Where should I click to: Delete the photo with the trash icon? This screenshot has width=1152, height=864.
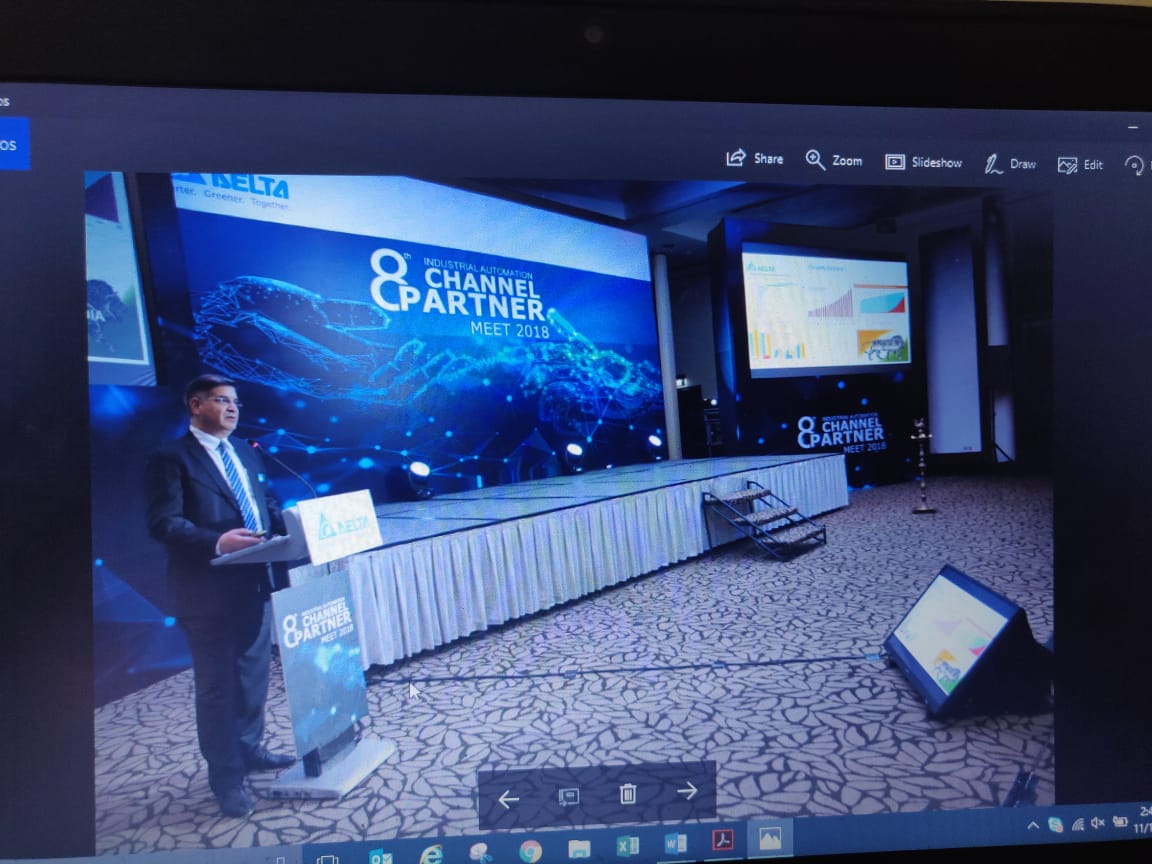(627, 793)
